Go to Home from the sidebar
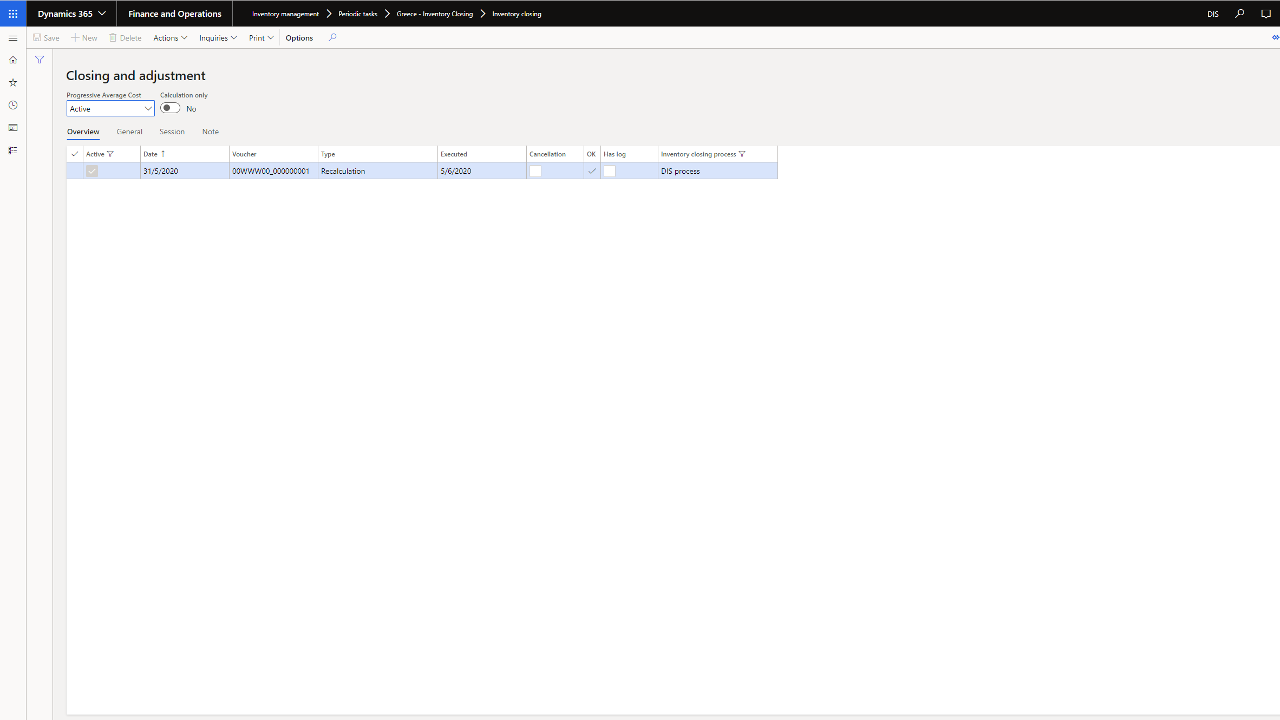 (x=13, y=60)
